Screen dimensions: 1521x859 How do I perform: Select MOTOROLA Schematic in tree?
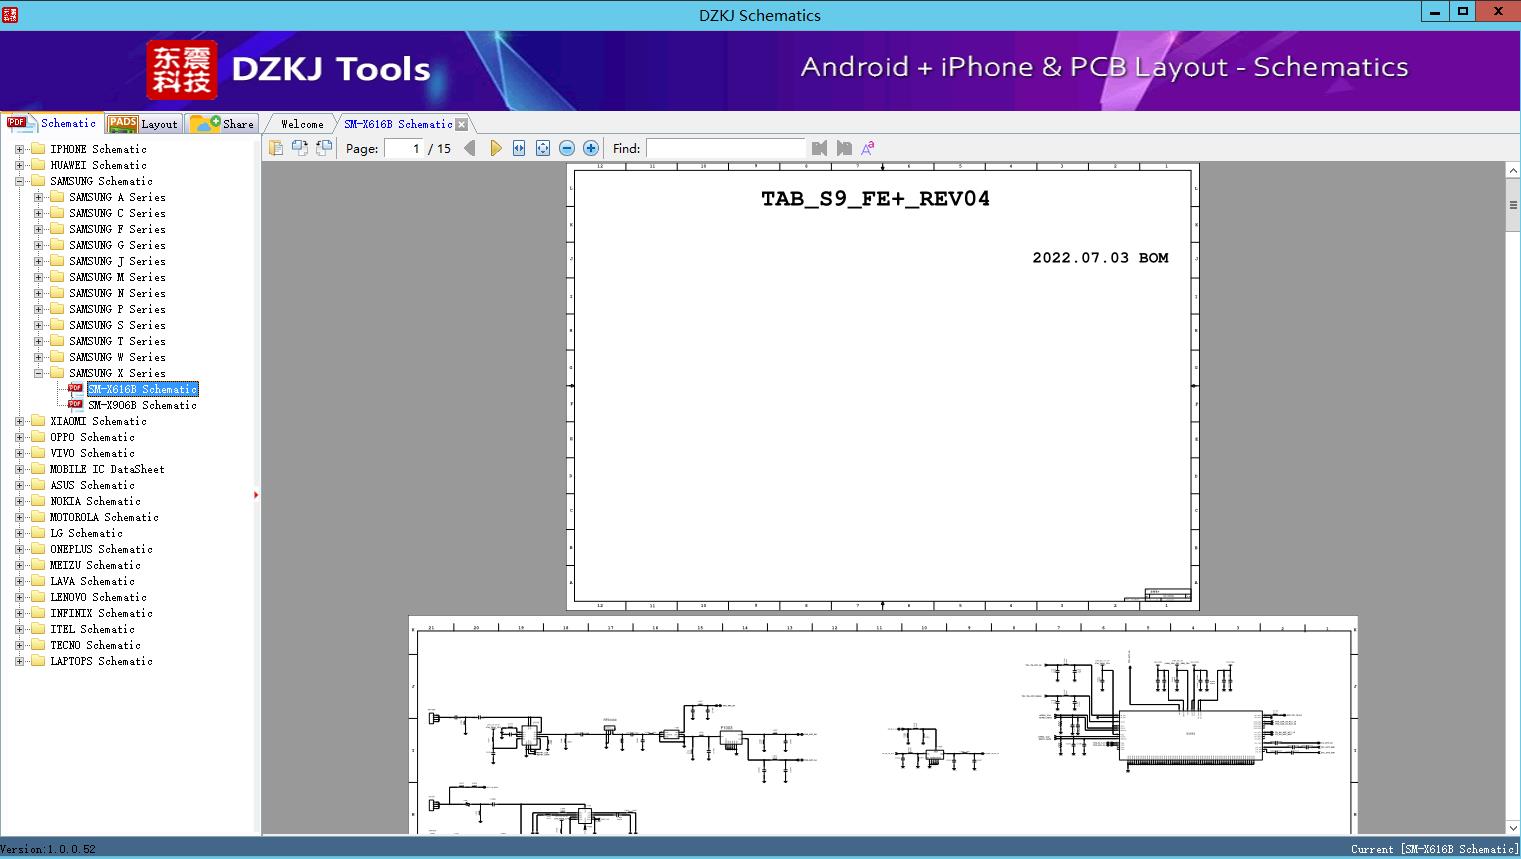click(104, 517)
